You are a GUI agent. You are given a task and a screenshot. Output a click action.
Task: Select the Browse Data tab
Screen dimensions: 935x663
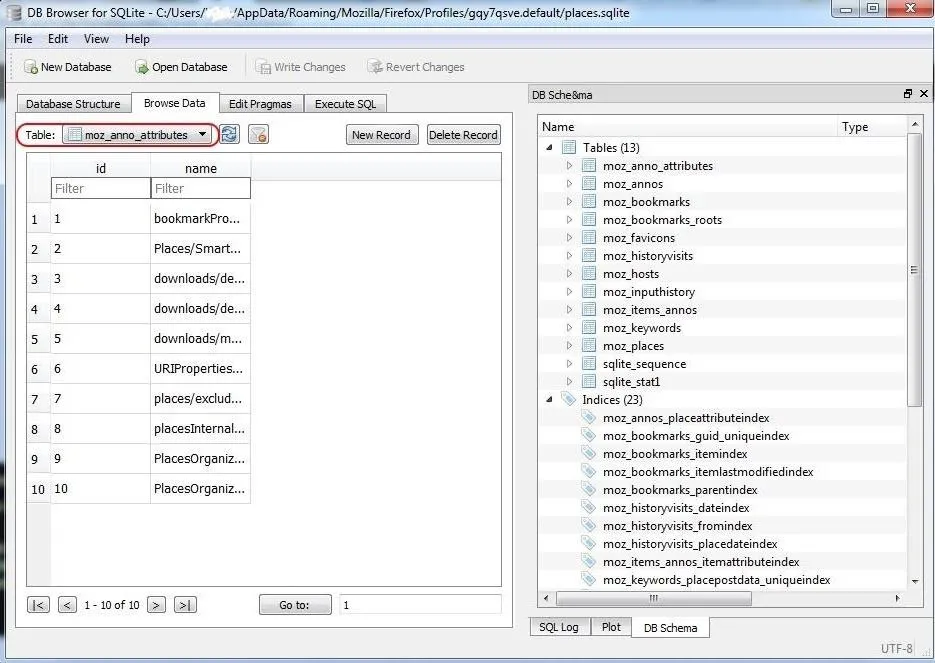coord(175,103)
